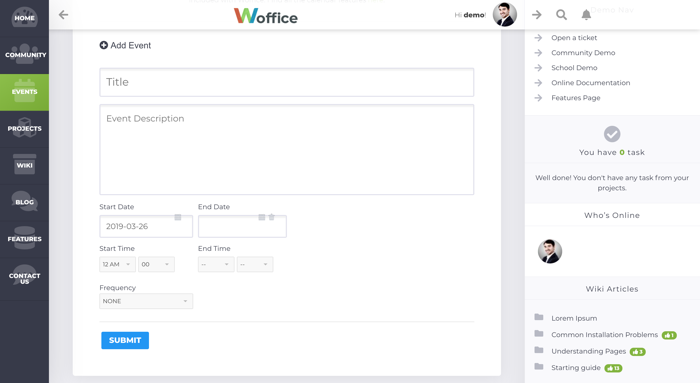700x383 pixels.
Task: Click the End Date field
Action: 242,226
